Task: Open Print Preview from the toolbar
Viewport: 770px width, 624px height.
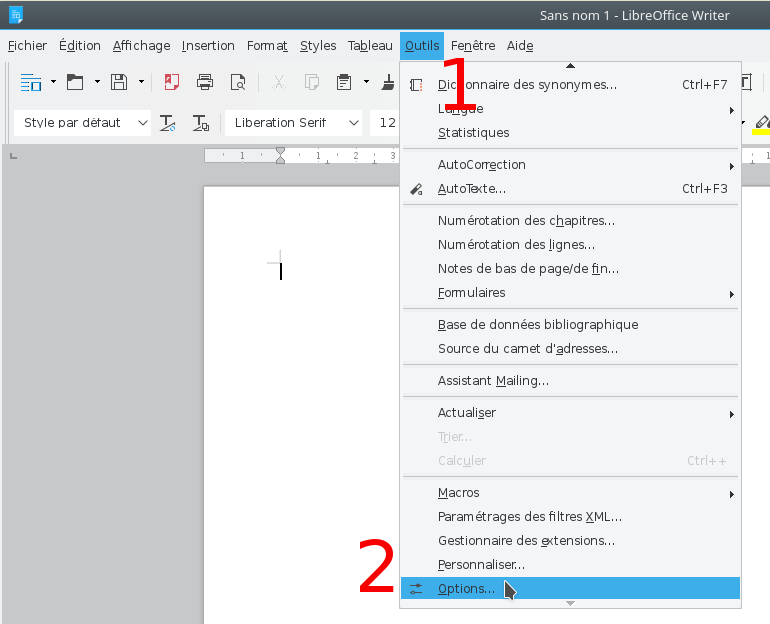Action: (237, 82)
